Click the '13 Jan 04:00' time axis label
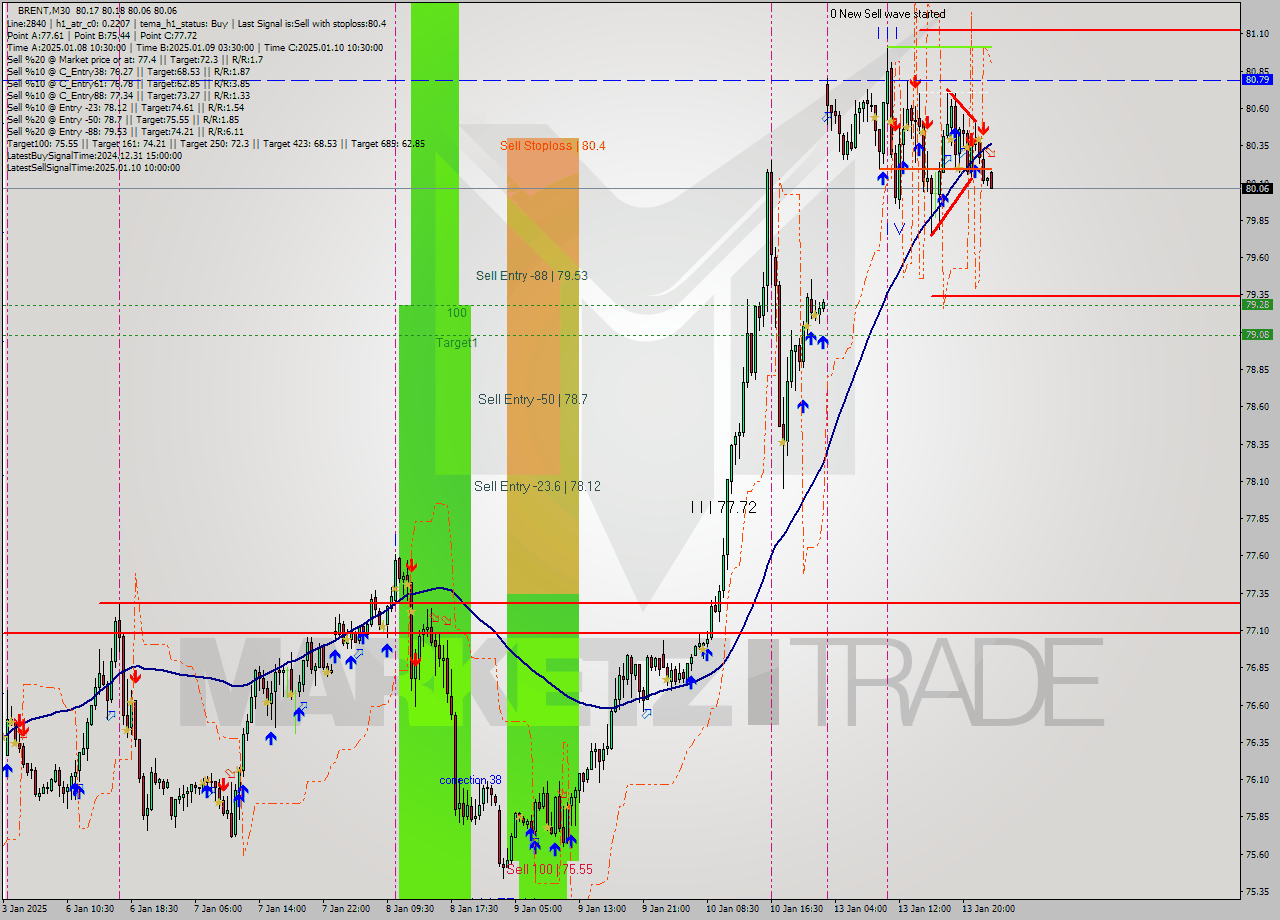This screenshot has width=1280, height=920. click(x=861, y=909)
